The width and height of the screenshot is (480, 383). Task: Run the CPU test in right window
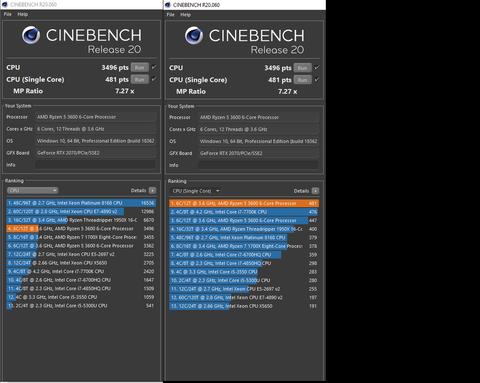click(302, 68)
